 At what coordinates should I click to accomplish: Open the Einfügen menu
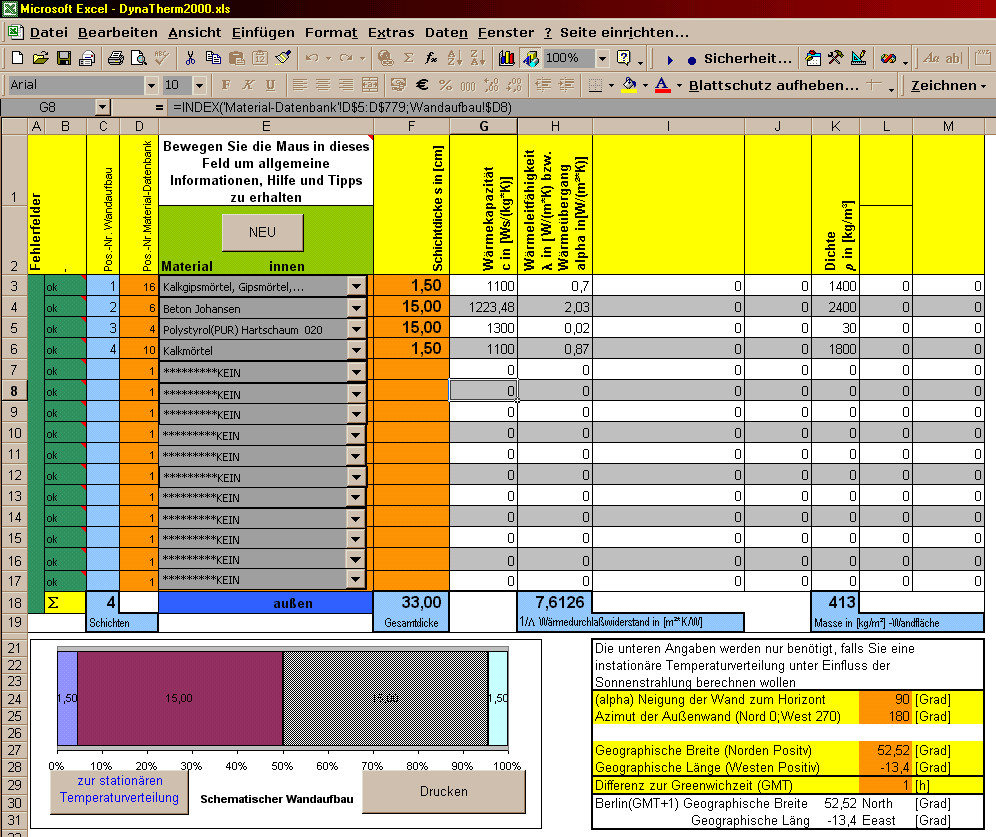pos(263,32)
